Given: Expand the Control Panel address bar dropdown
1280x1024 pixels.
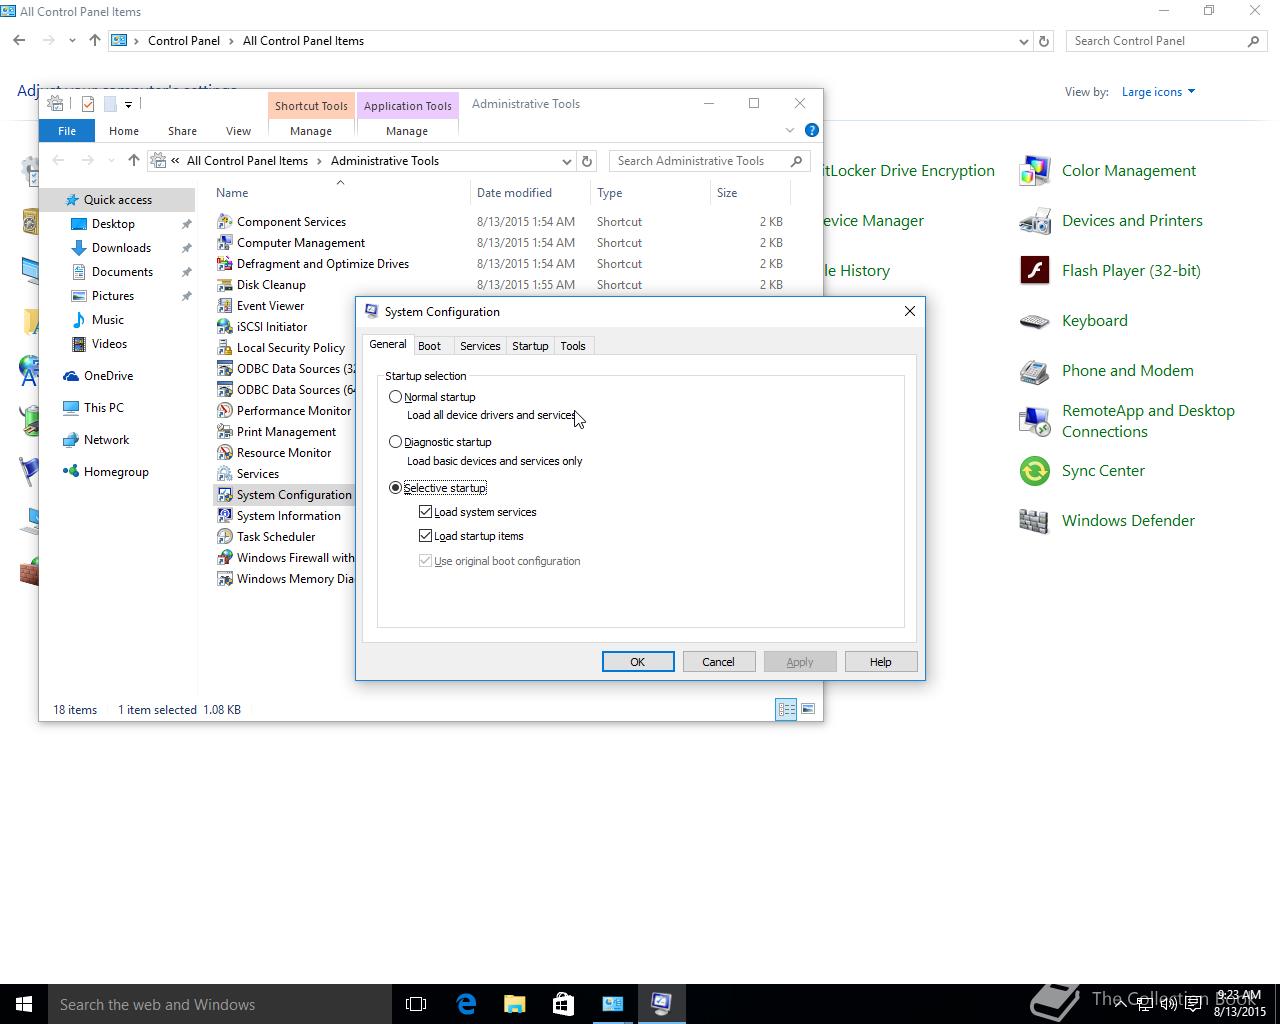Looking at the screenshot, I should click(1023, 41).
